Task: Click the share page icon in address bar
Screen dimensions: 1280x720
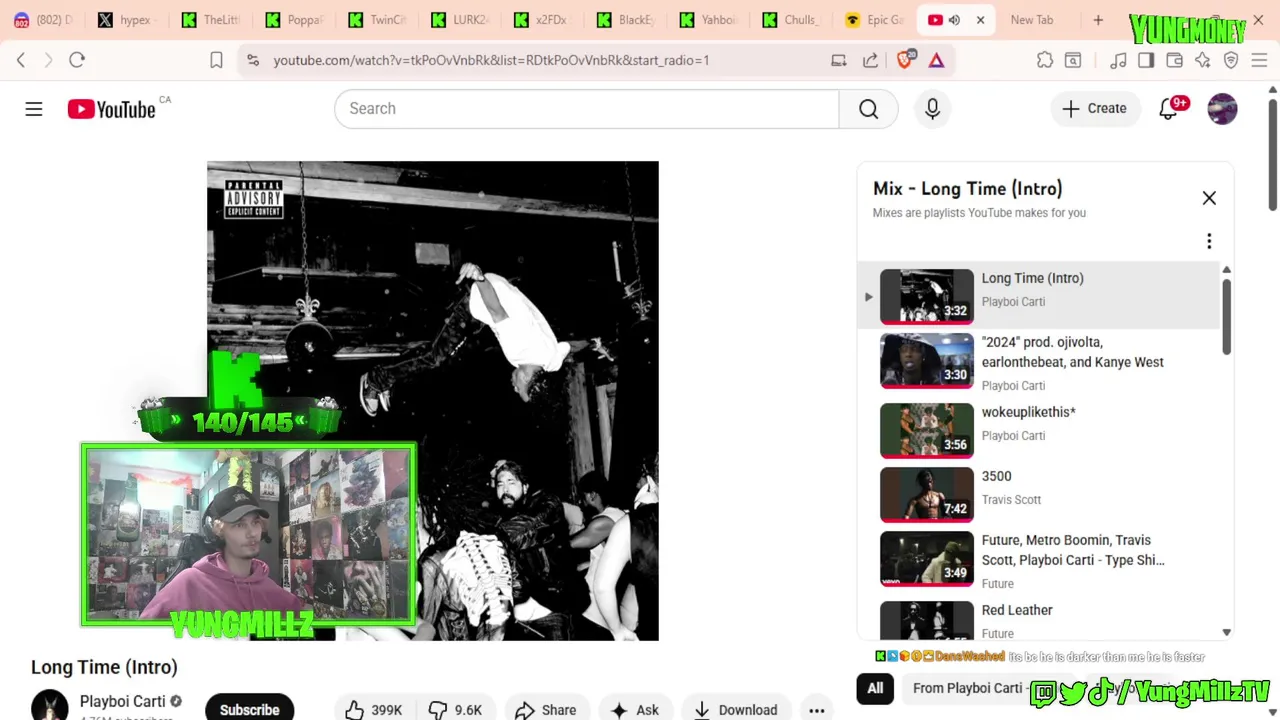Action: (871, 60)
